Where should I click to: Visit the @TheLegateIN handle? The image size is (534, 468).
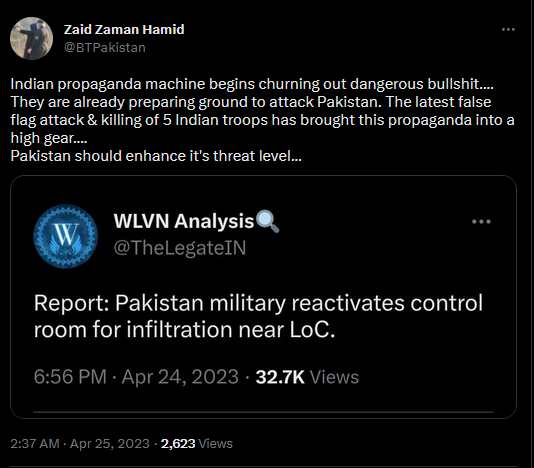point(180,248)
